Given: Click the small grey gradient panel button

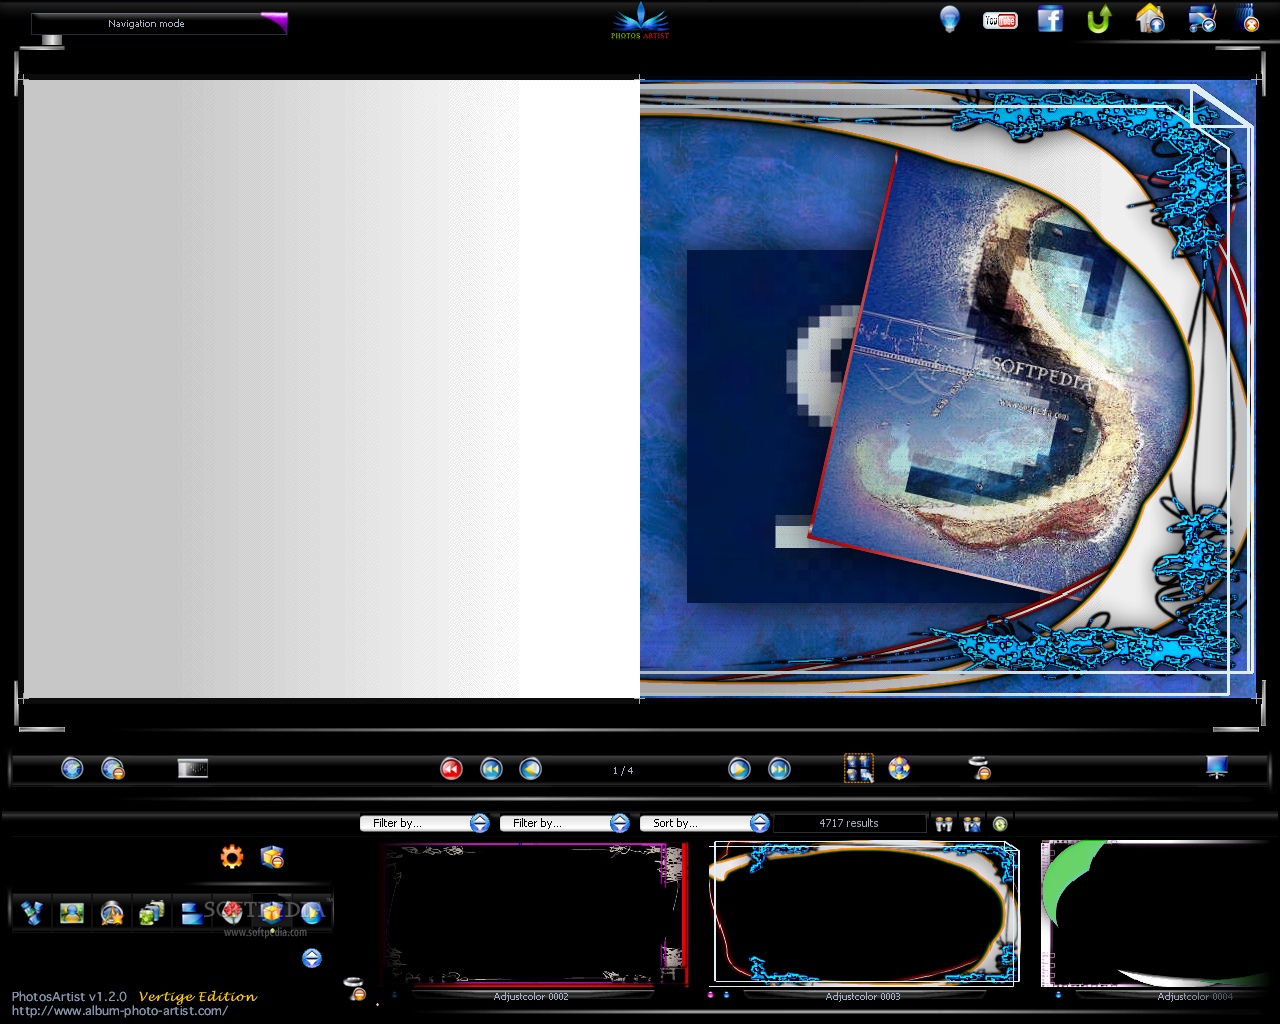Looking at the screenshot, I should pyautogui.click(x=193, y=768).
